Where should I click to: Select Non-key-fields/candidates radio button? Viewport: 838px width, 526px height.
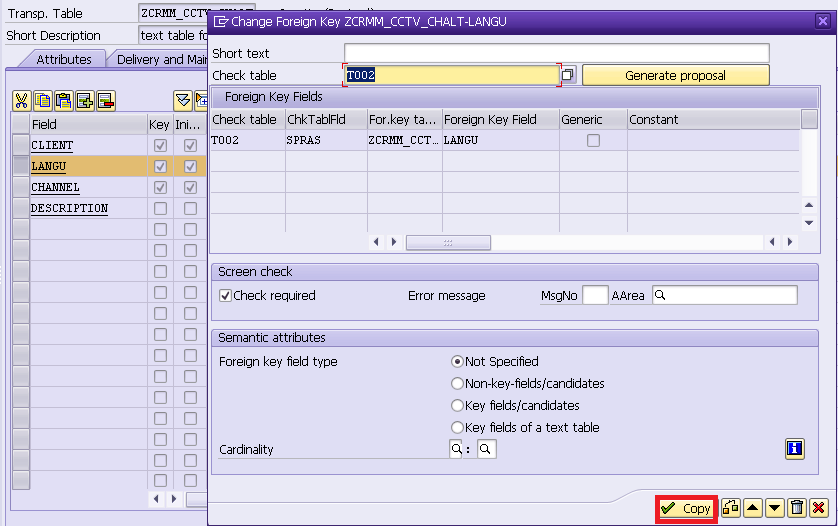point(457,384)
